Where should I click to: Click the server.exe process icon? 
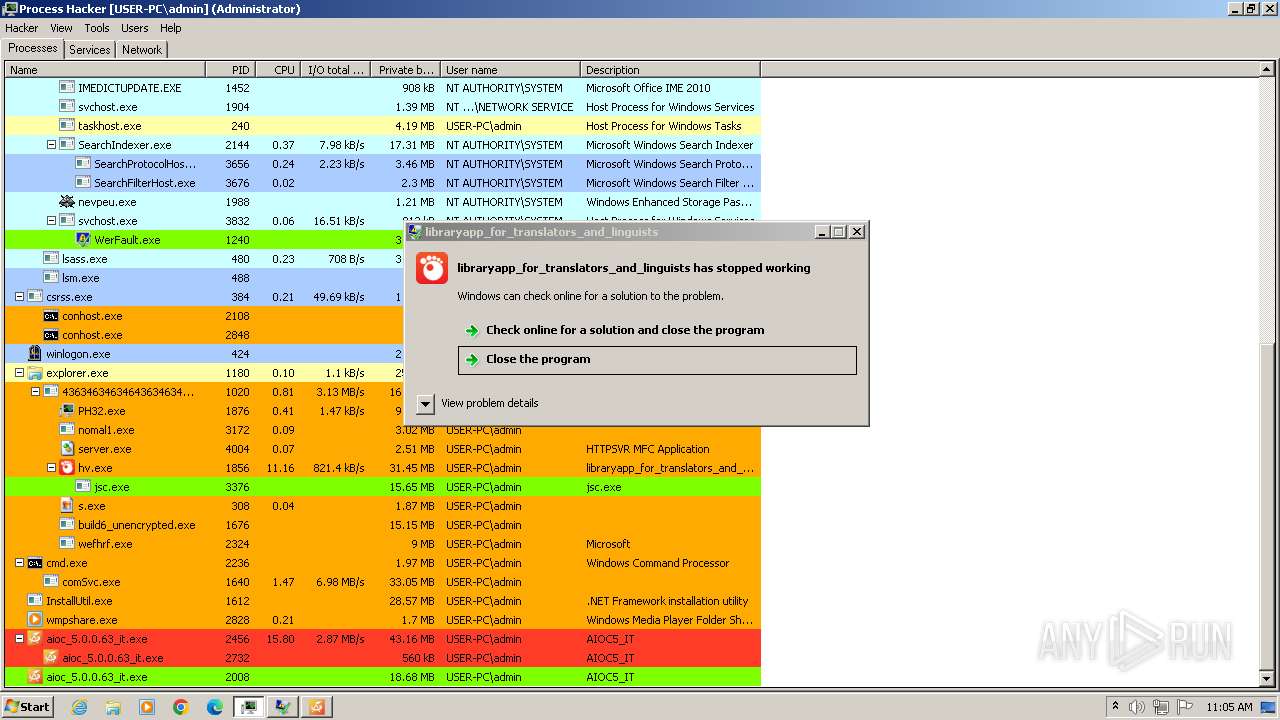[x=67, y=449]
